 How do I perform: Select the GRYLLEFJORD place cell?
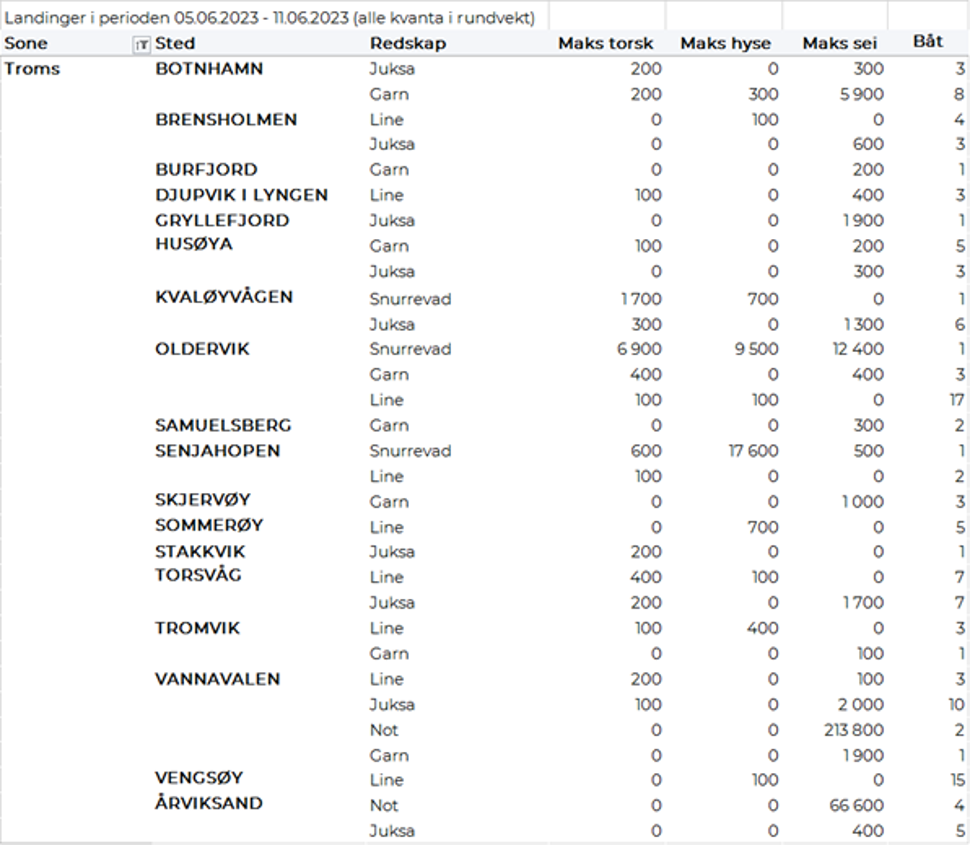[x=222, y=220]
